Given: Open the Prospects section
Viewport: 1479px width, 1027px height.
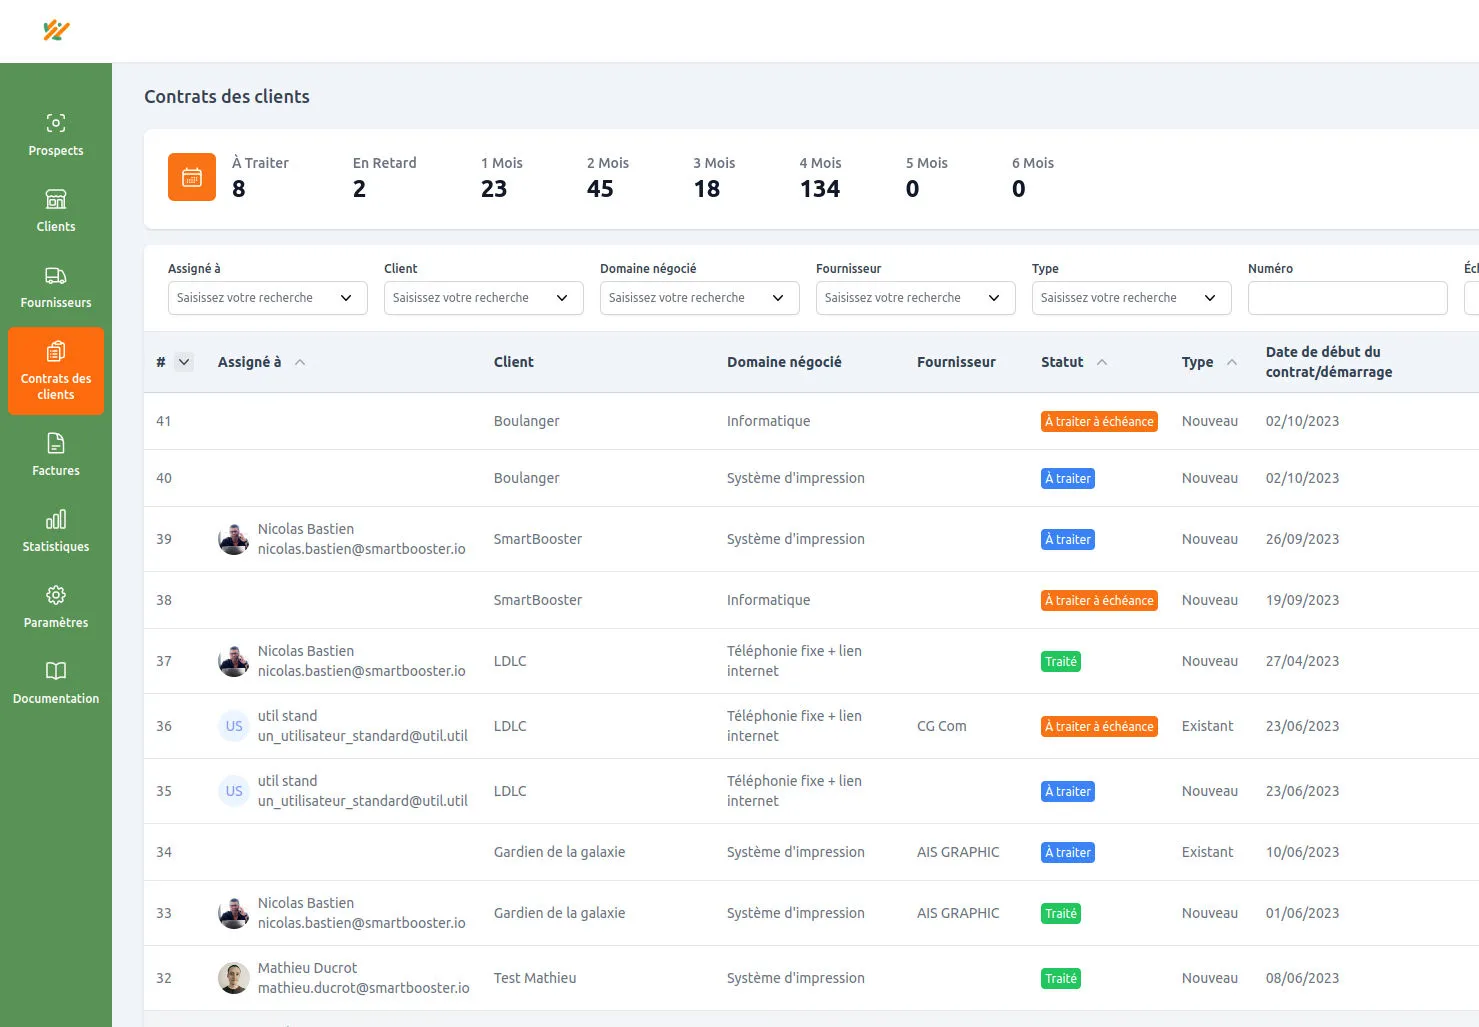Looking at the screenshot, I should click(55, 133).
